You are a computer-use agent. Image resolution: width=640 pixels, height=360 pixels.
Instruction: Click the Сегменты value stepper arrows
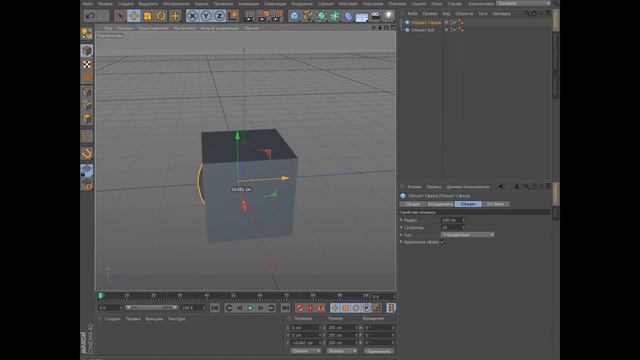click(463, 227)
